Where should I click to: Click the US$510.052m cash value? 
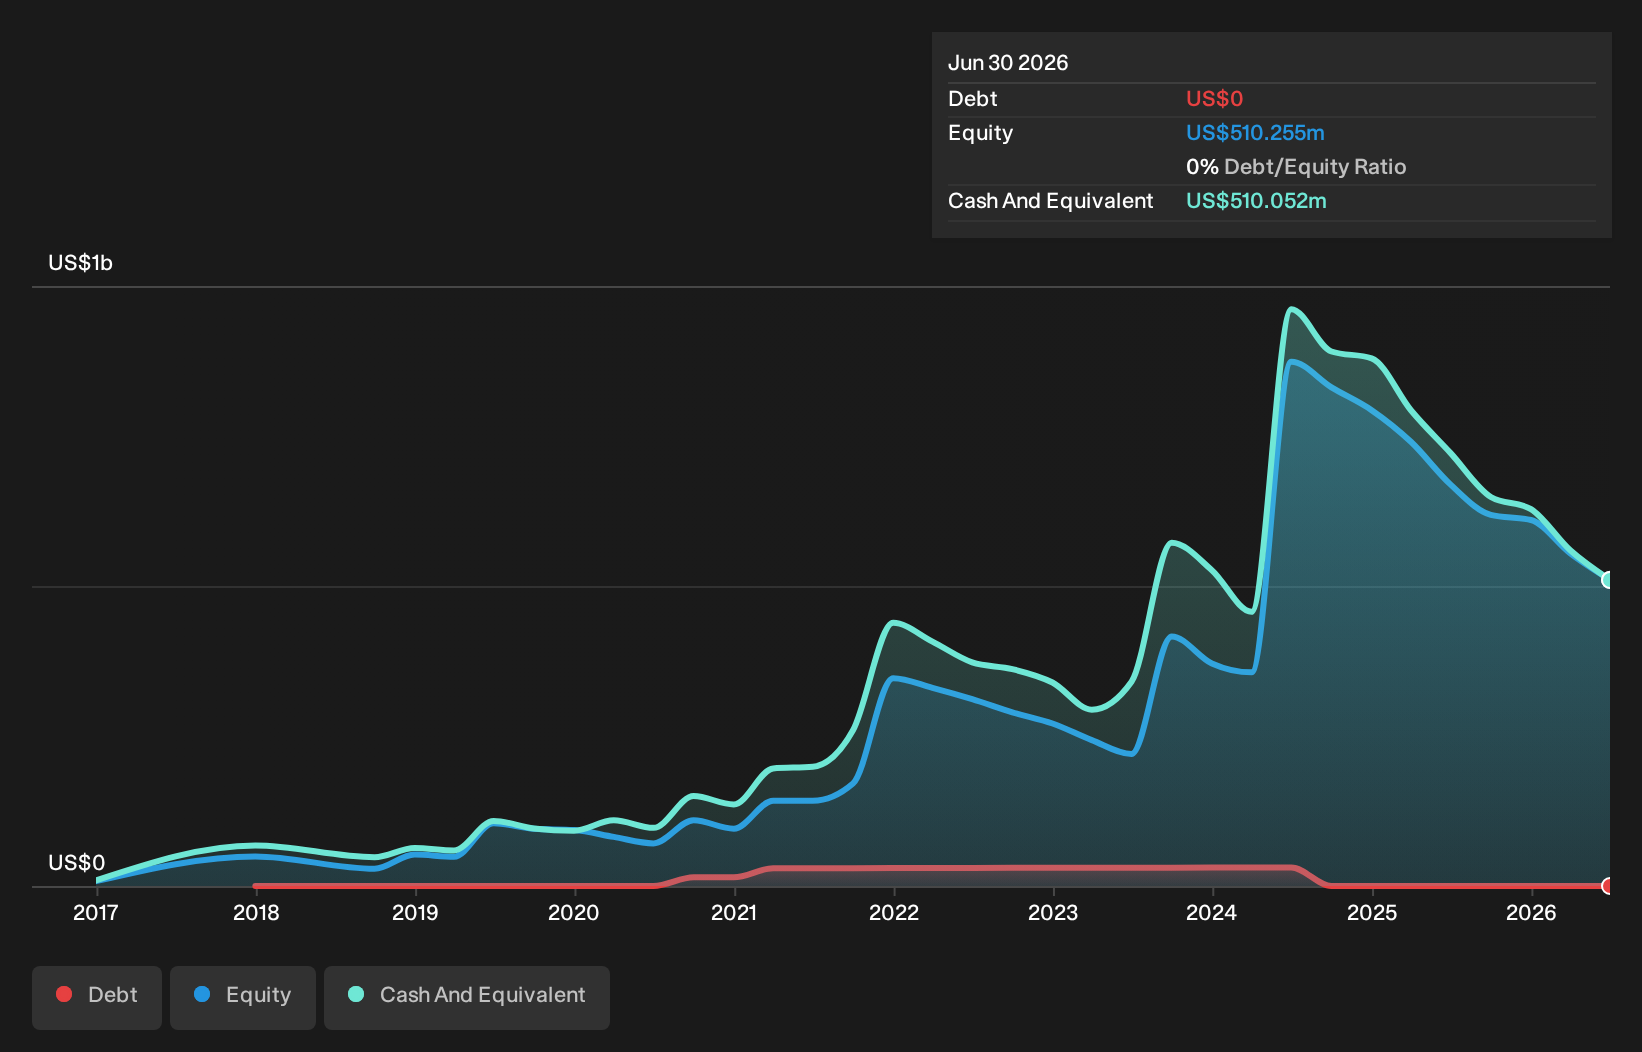click(x=1256, y=201)
